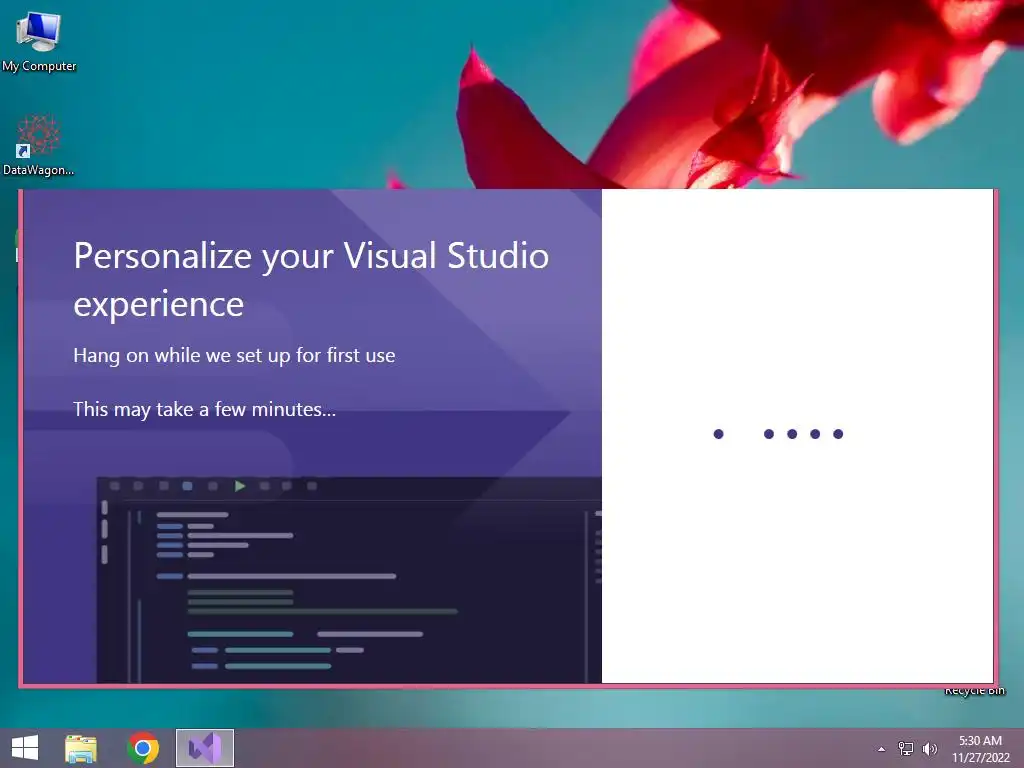This screenshot has width=1024, height=768.
Task: Open the My Computer desktop icon
Action: 39,41
